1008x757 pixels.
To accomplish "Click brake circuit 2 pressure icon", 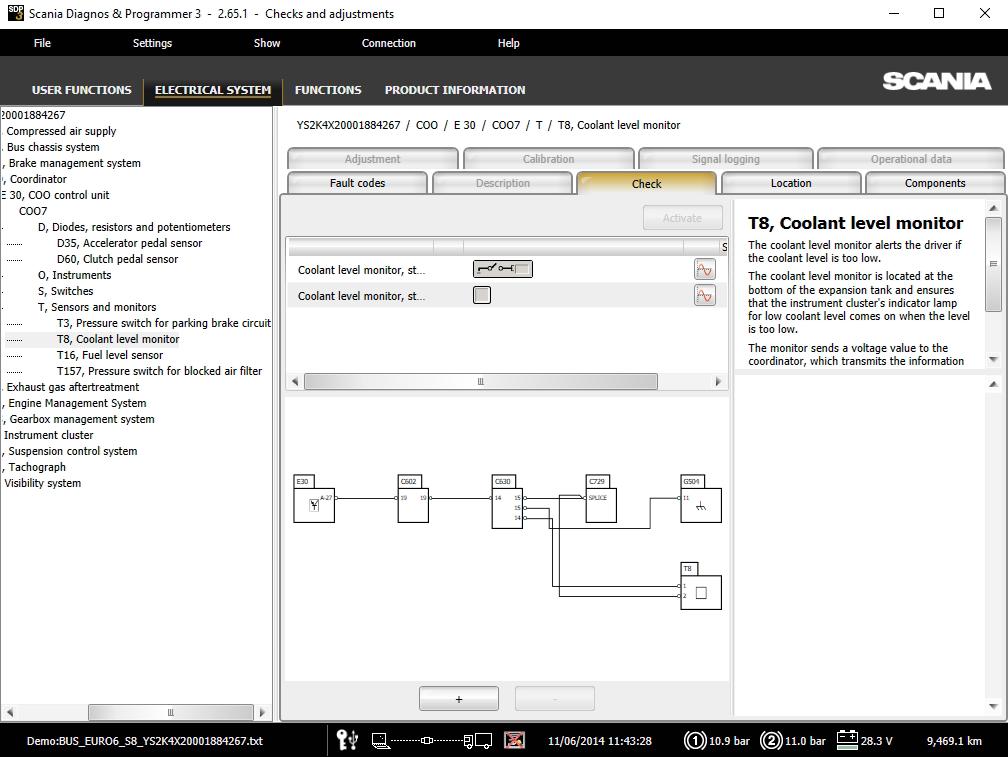I will pyautogui.click(x=771, y=741).
